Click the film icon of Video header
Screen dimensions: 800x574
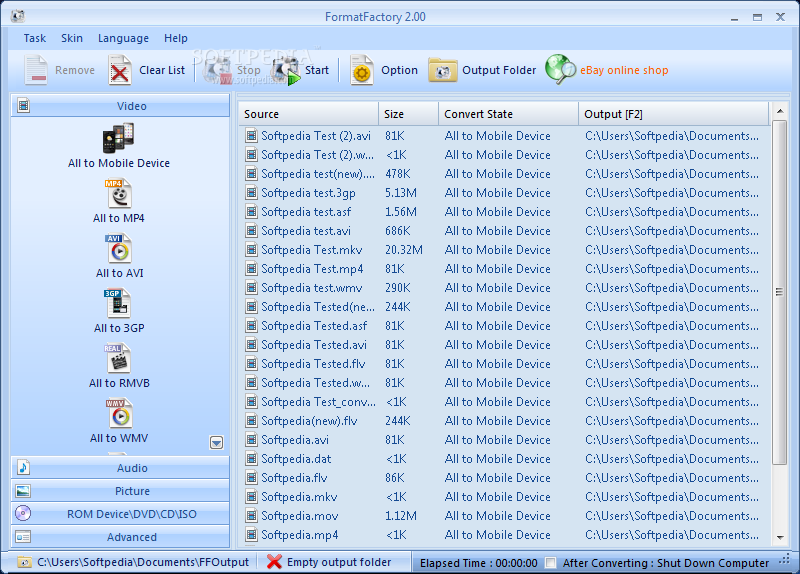tap(23, 106)
